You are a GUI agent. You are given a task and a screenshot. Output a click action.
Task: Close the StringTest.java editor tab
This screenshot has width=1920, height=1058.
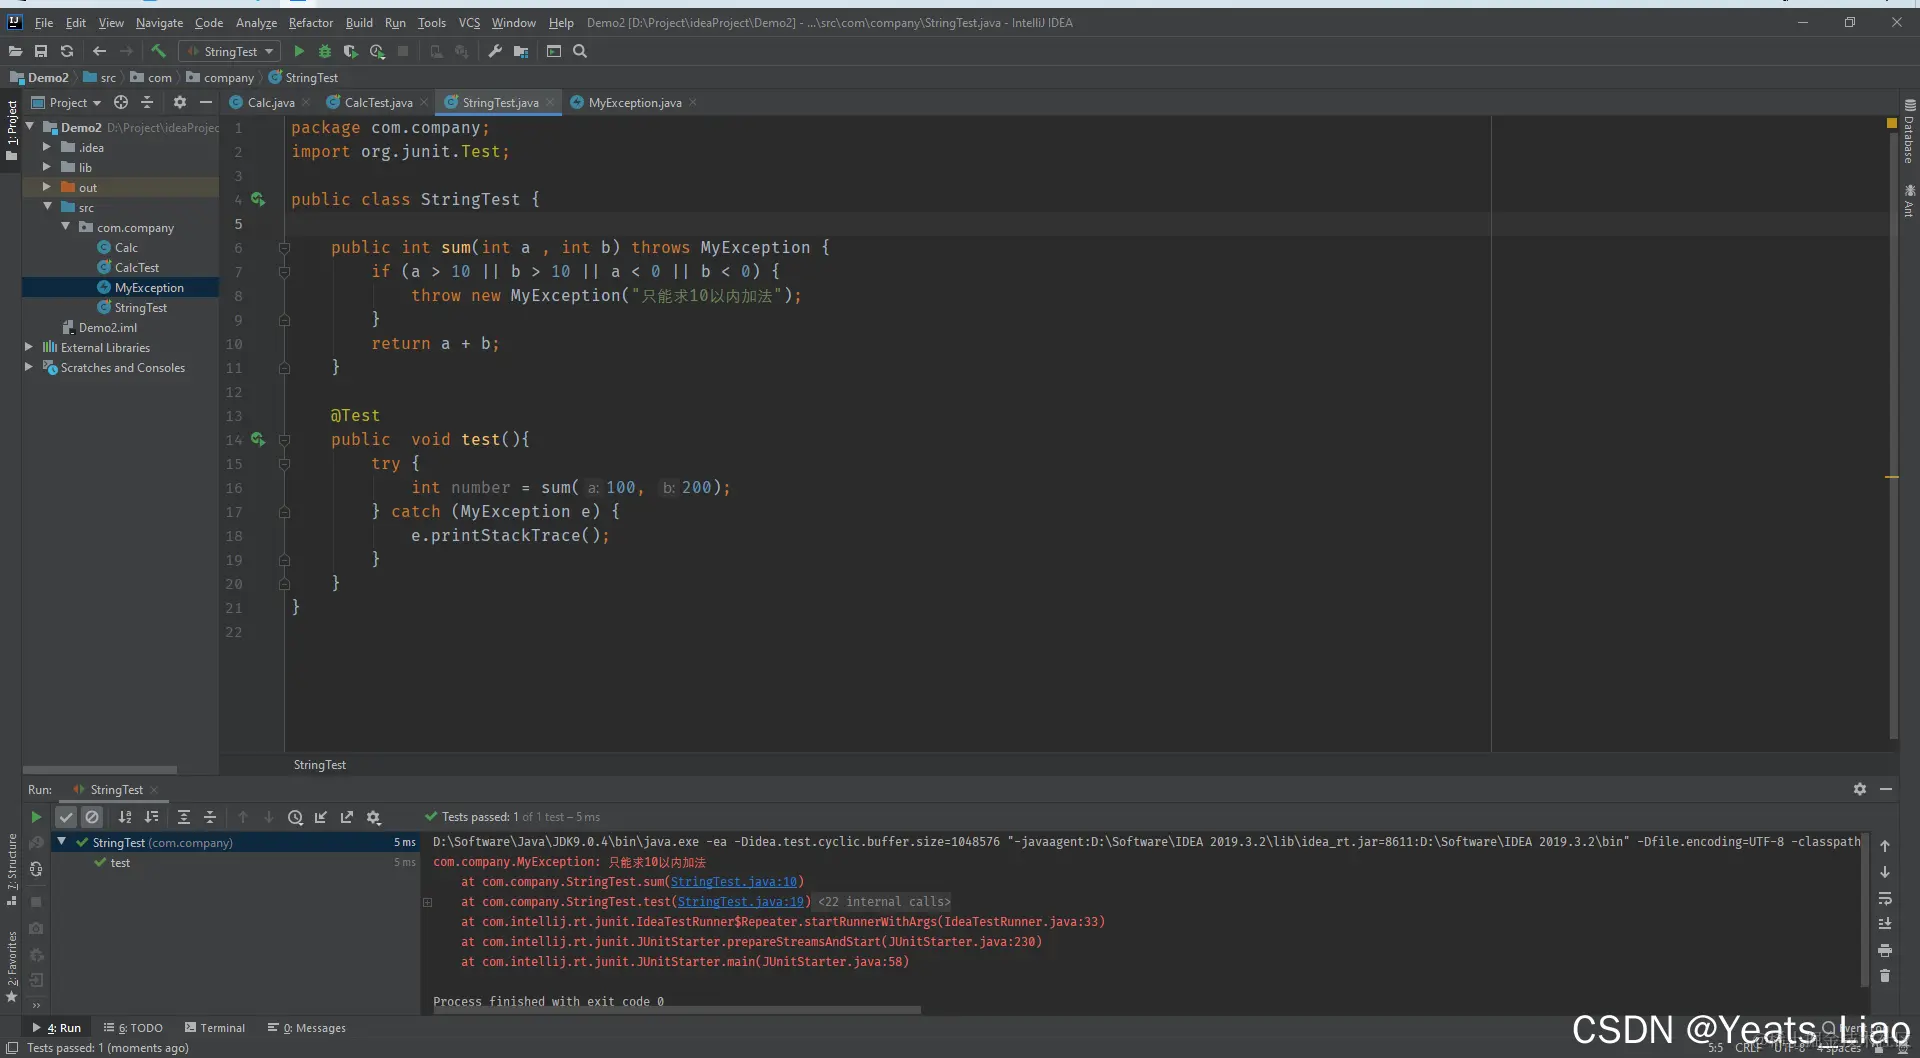coord(550,102)
